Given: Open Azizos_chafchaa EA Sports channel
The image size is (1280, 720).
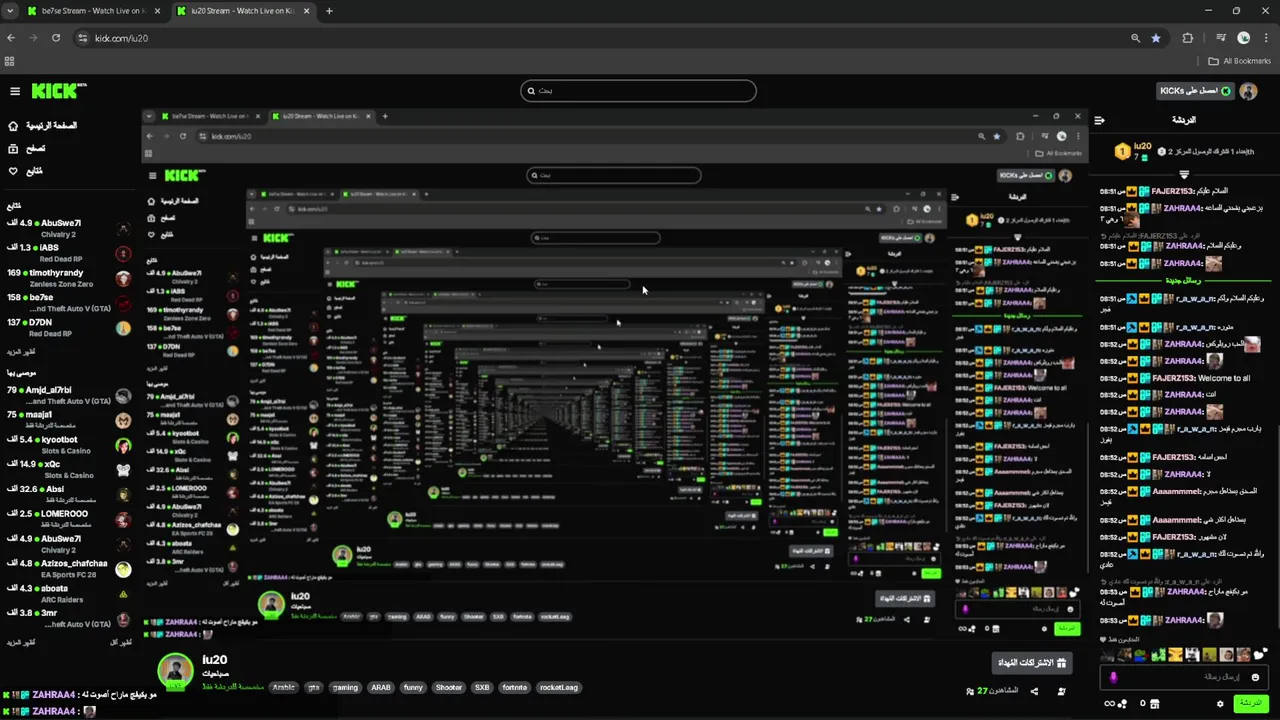Looking at the screenshot, I should (68, 569).
